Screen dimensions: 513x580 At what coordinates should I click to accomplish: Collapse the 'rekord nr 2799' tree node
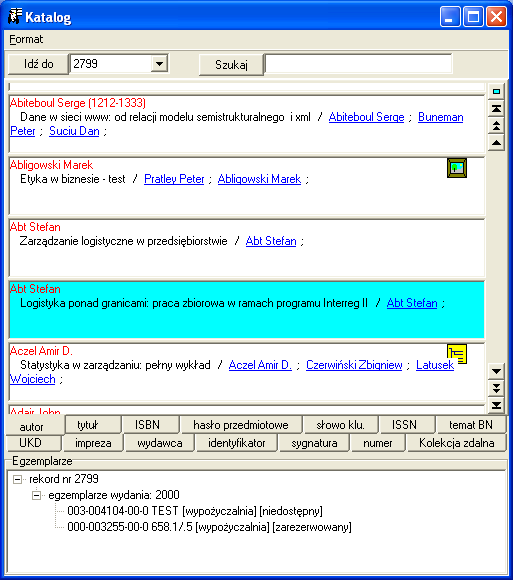[17, 479]
